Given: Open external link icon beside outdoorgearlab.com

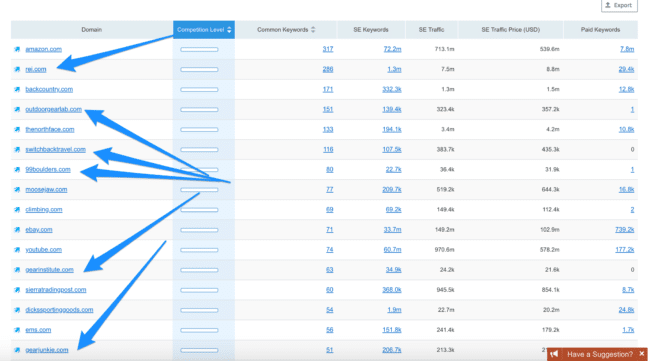Looking at the screenshot, I should pos(17,109).
